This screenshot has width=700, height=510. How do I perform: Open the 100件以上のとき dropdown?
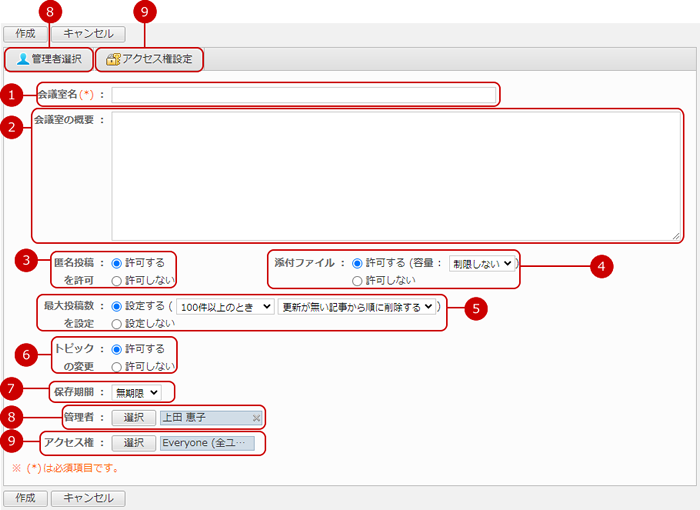point(225,307)
